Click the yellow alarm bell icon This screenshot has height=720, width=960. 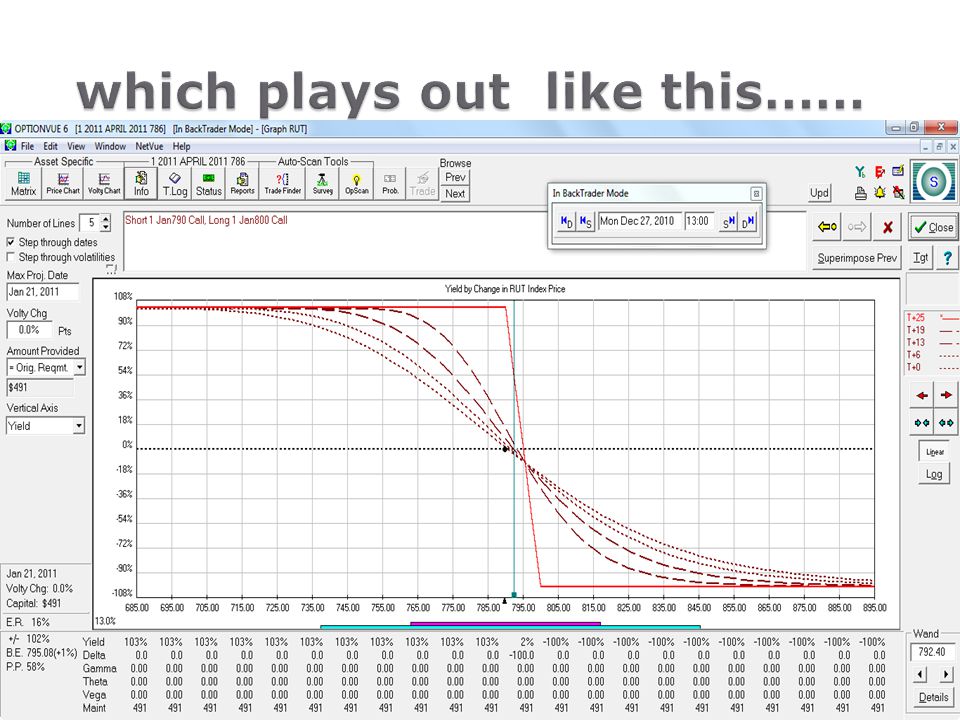880,192
